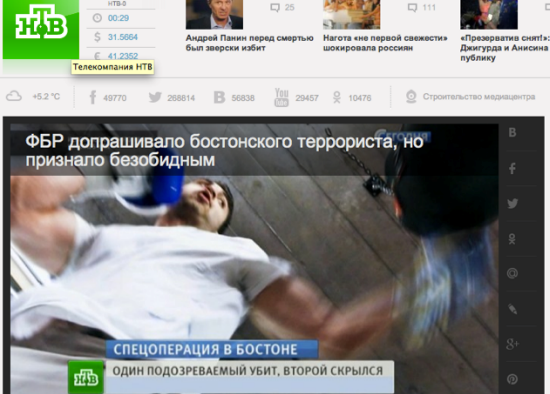Open the Twitter counter showing 268814

pyautogui.click(x=172, y=98)
